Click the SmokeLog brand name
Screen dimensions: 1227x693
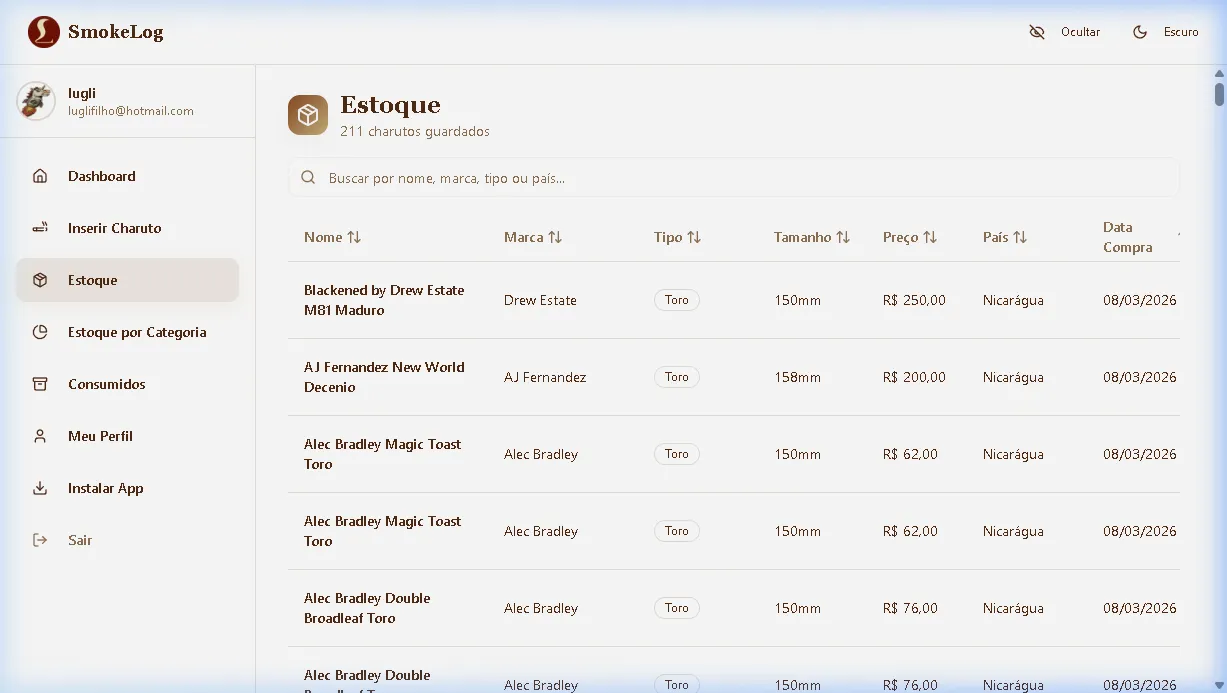[x=115, y=32]
